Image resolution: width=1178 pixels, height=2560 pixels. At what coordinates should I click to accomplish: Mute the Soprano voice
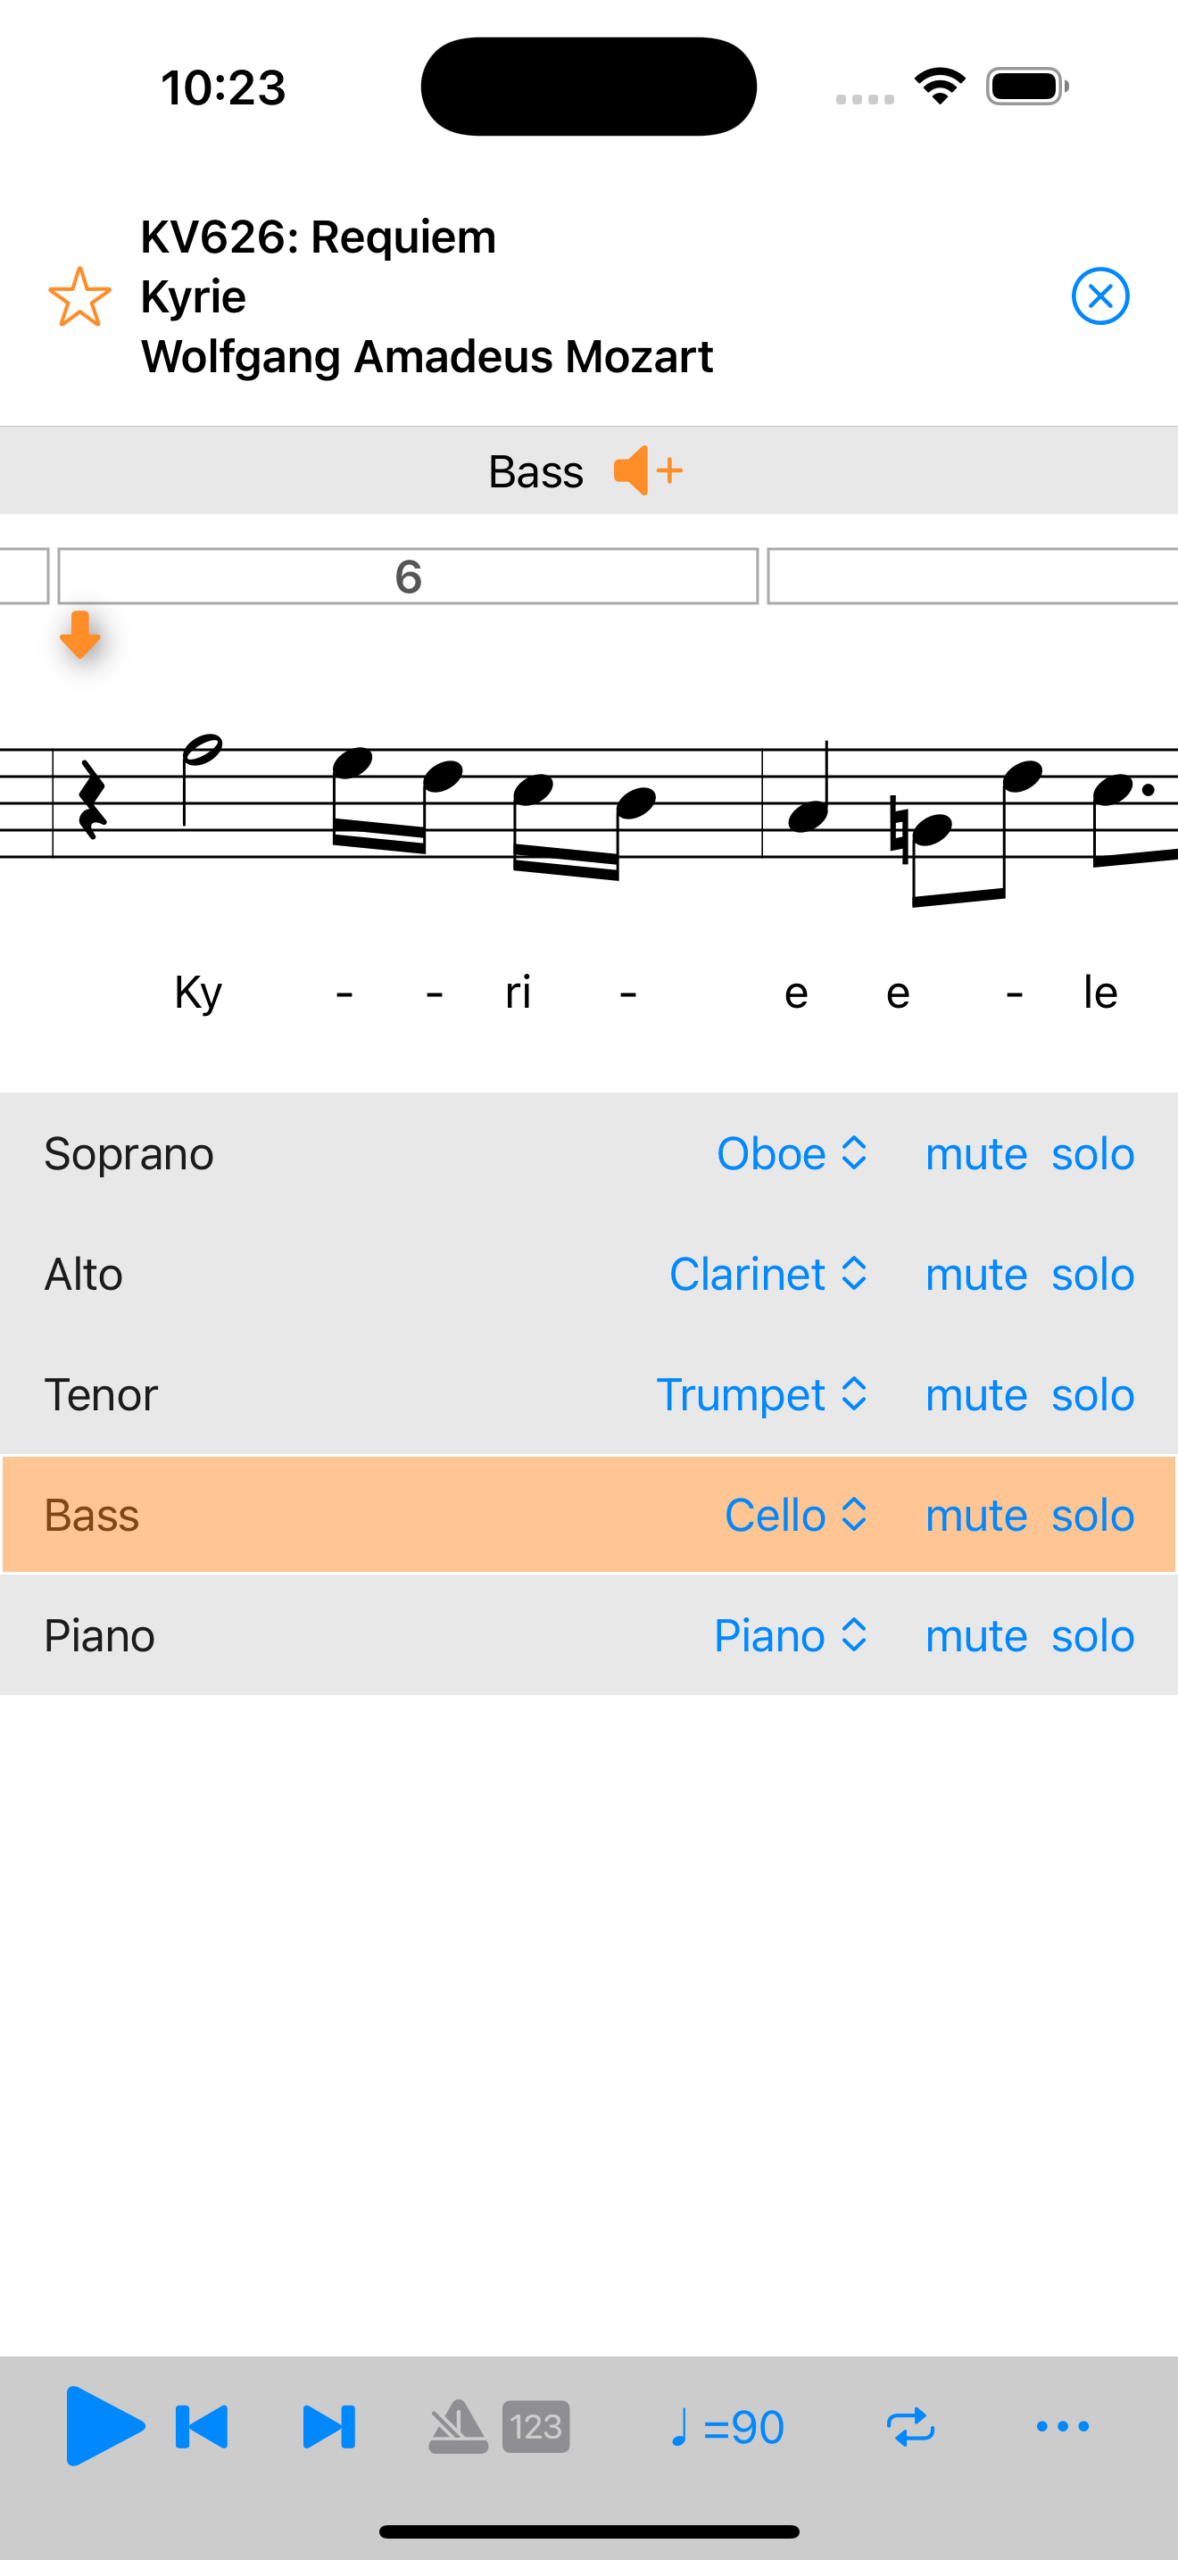pos(975,1154)
